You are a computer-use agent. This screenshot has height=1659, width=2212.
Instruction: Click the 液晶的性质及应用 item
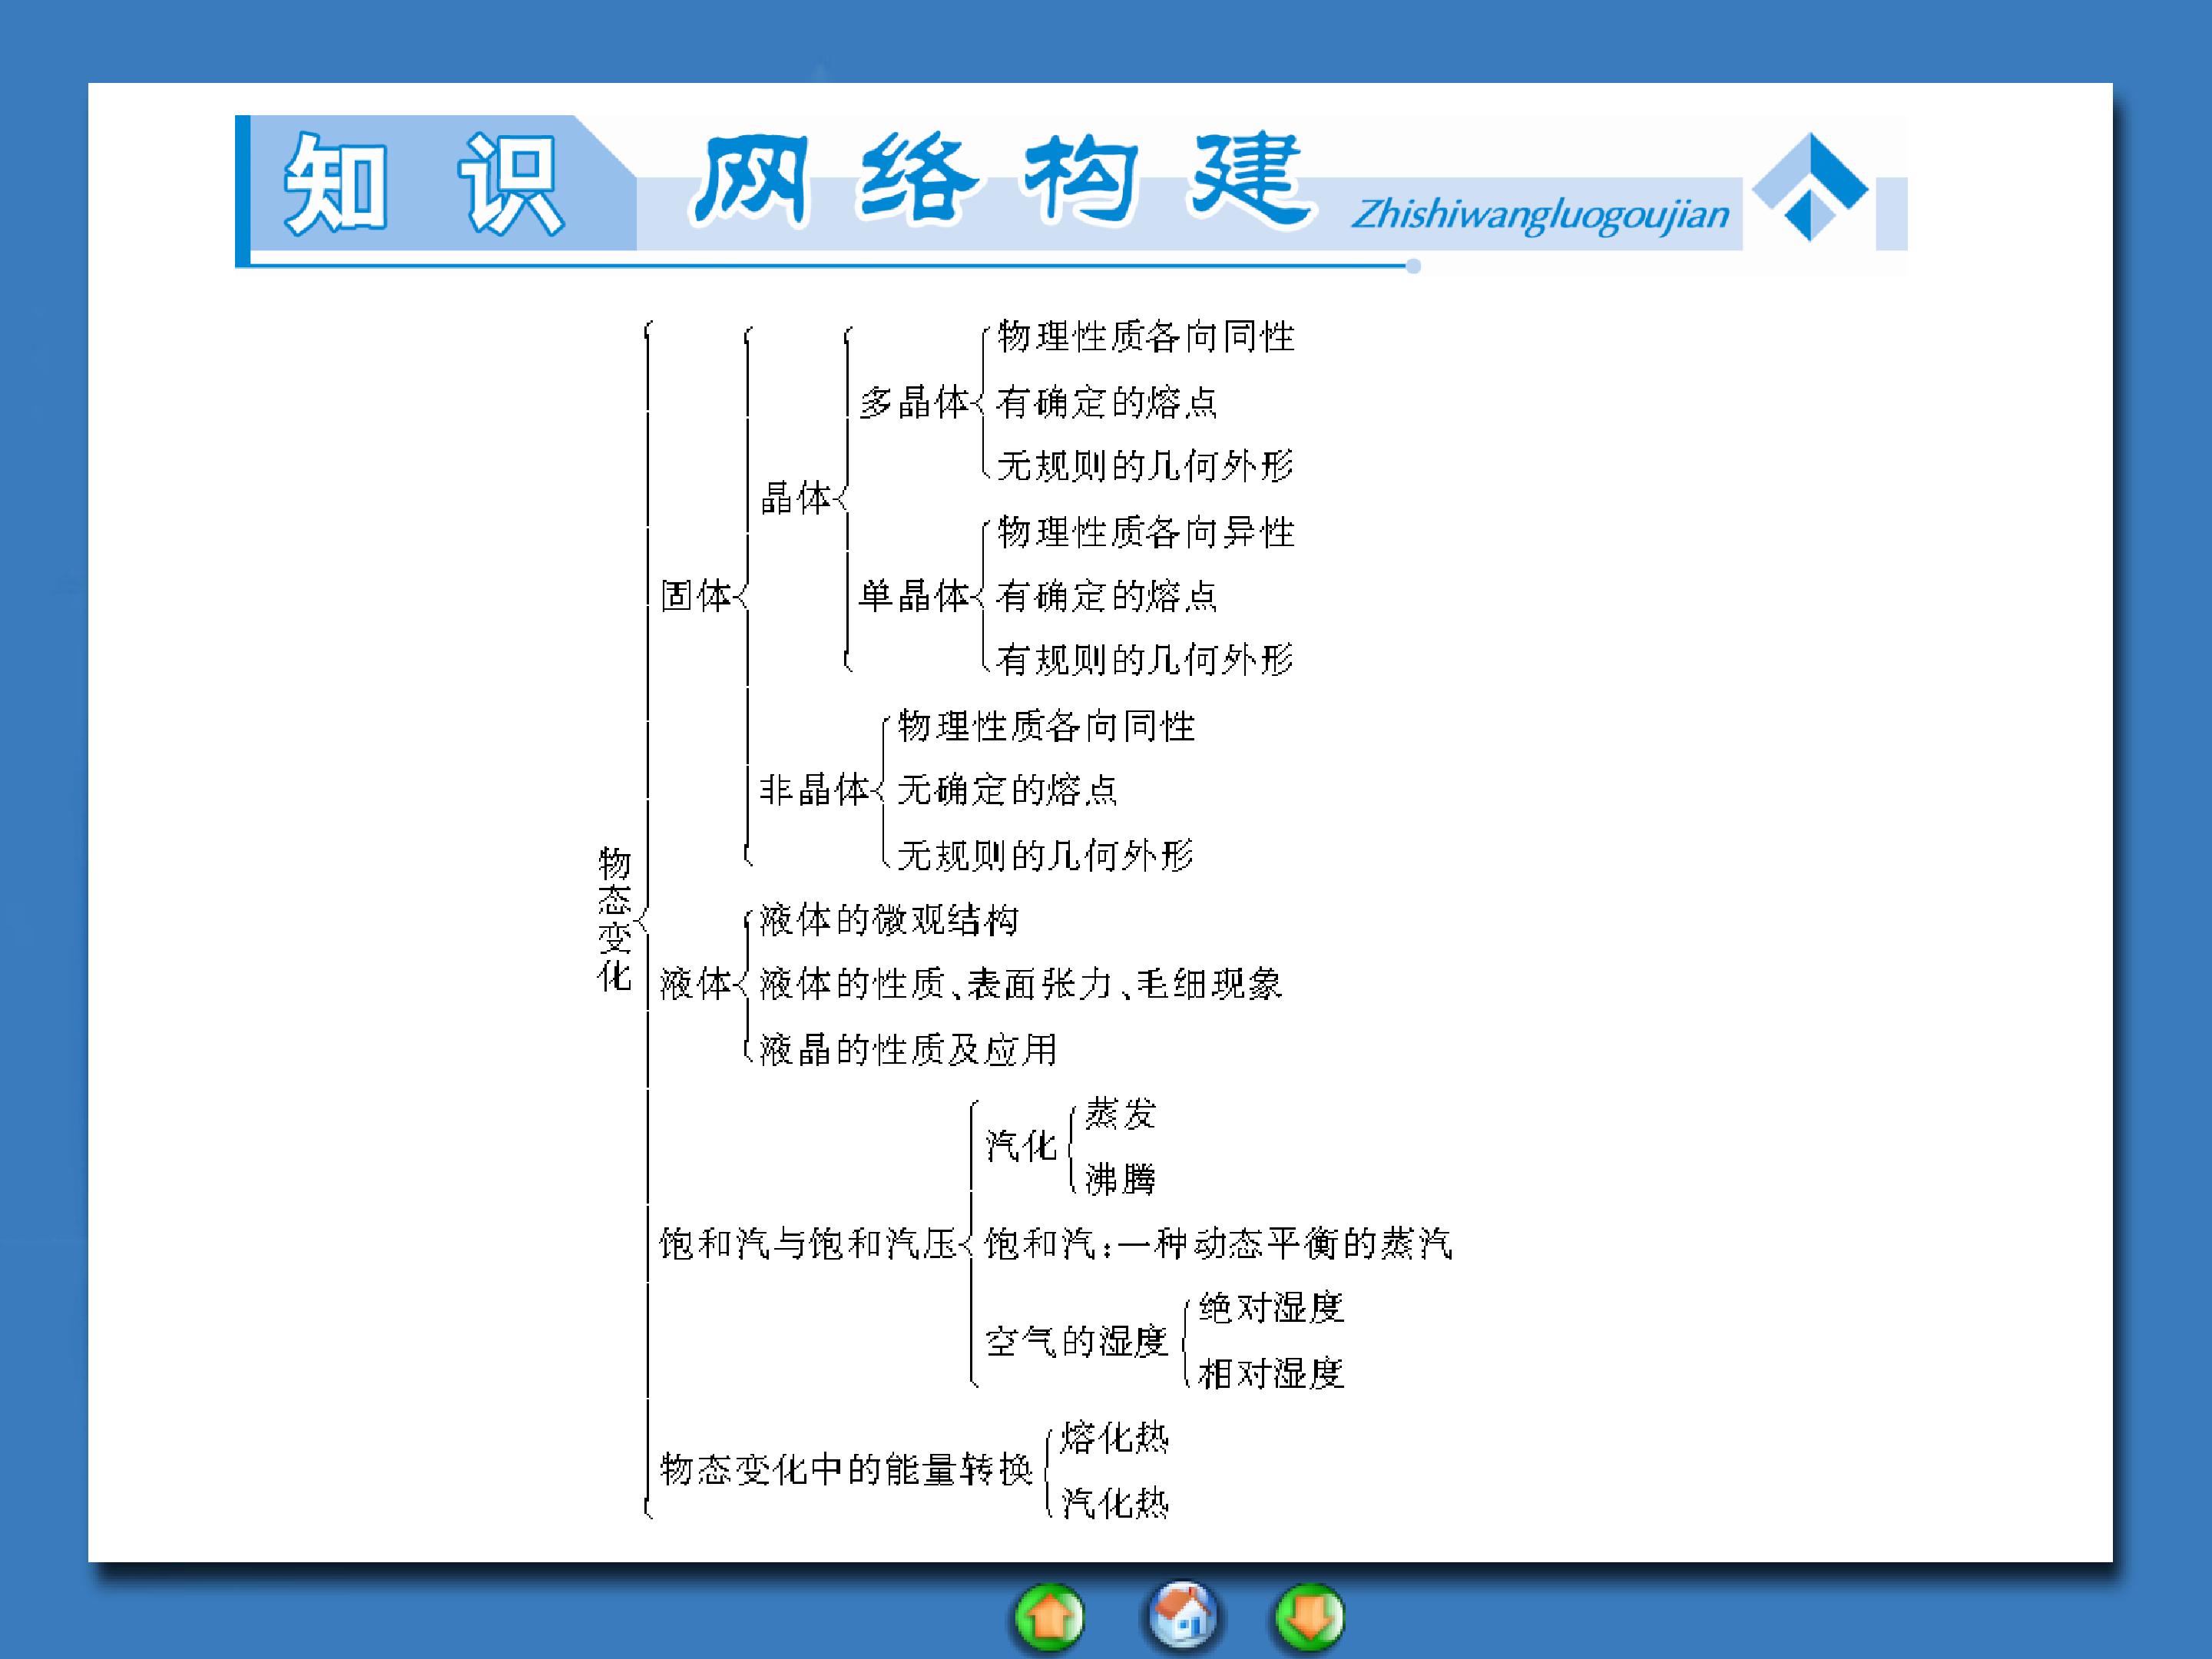pos(908,1049)
